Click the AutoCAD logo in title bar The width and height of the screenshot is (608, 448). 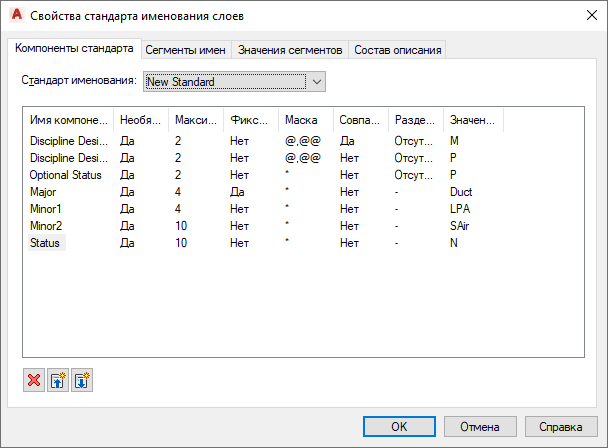(x=15, y=16)
